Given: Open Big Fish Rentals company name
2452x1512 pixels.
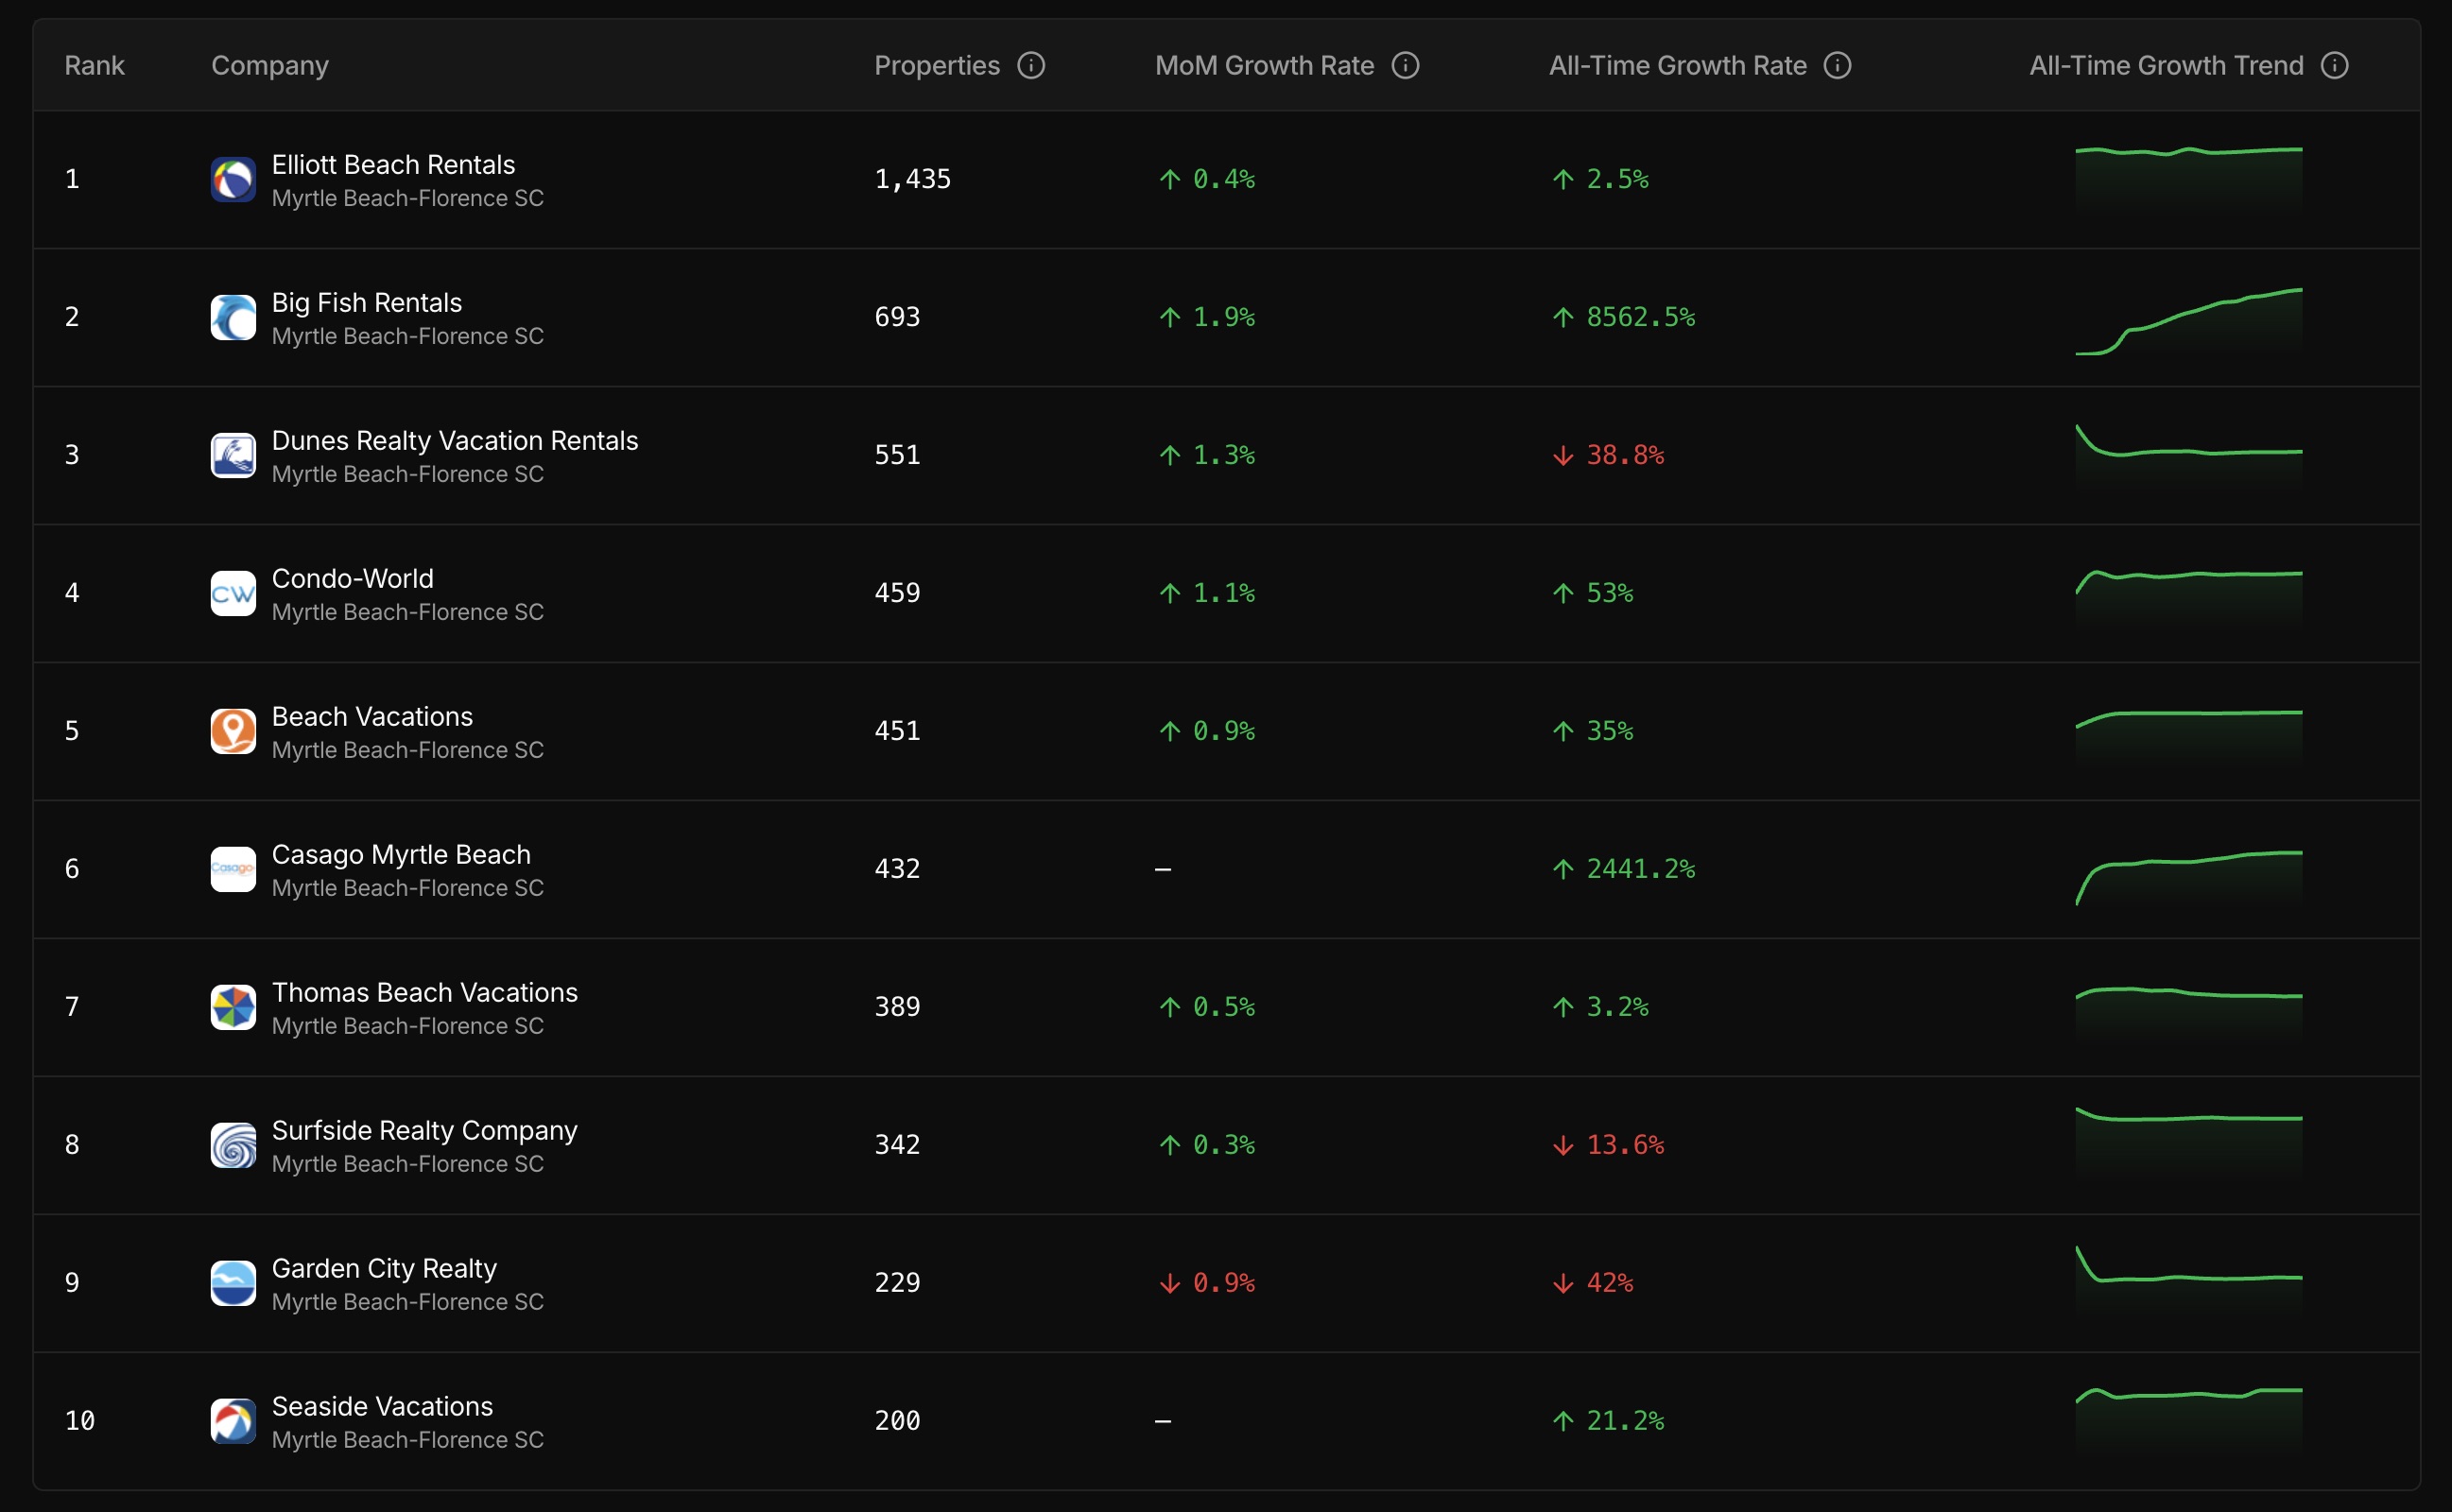Looking at the screenshot, I should [x=367, y=303].
